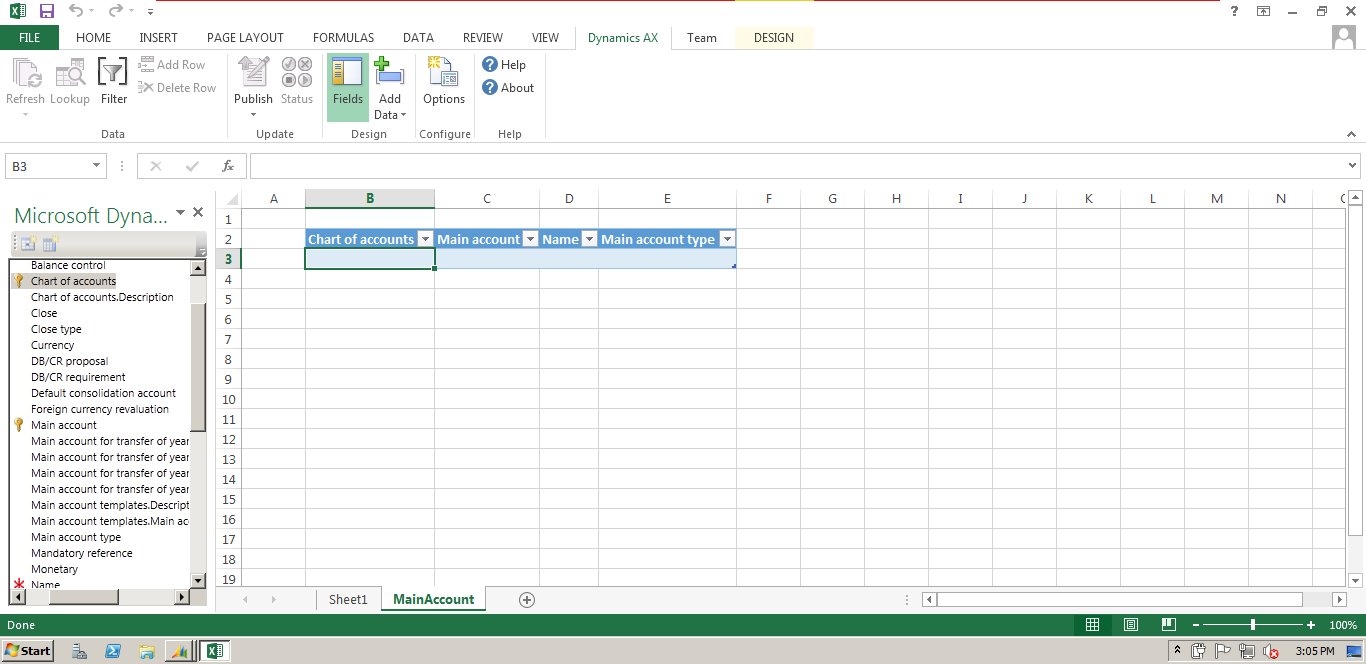
Task: Expand the formula bar
Action: click(x=1353, y=166)
